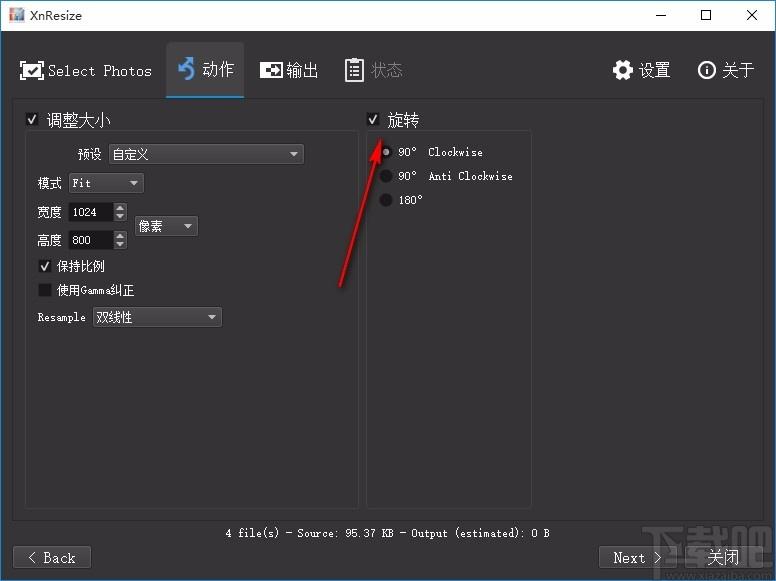Click the 关于 info circle icon
Image resolution: width=776 pixels, height=581 pixels.
(x=707, y=70)
